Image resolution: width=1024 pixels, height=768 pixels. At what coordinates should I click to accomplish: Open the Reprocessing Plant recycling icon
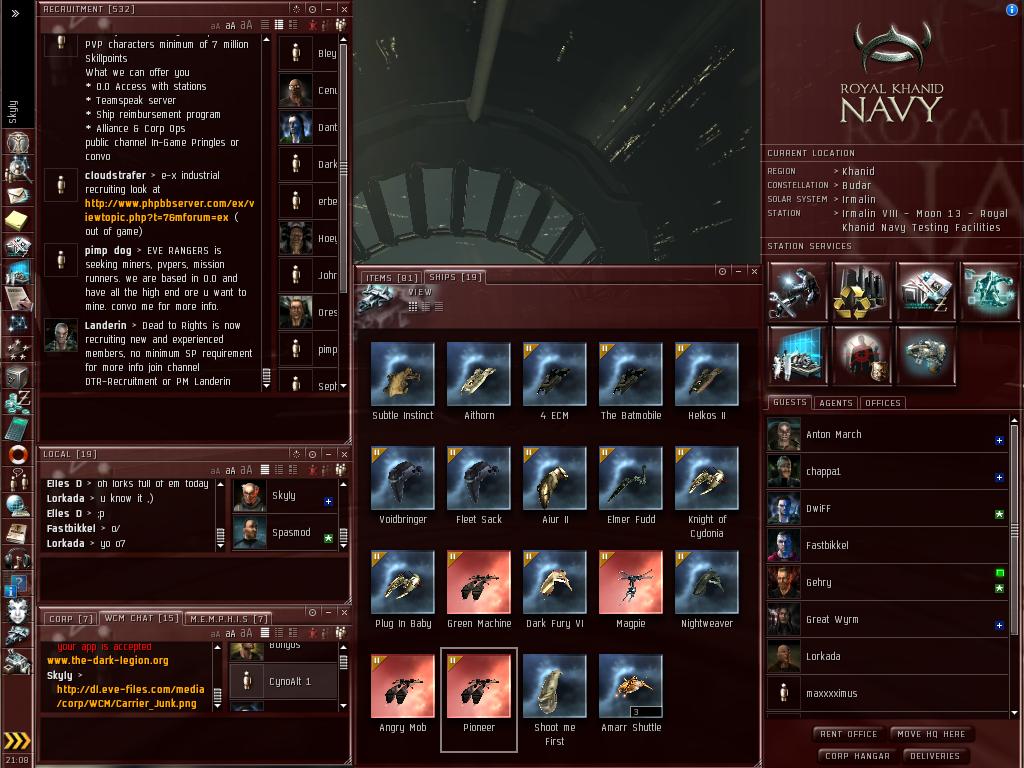coord(861,291)
